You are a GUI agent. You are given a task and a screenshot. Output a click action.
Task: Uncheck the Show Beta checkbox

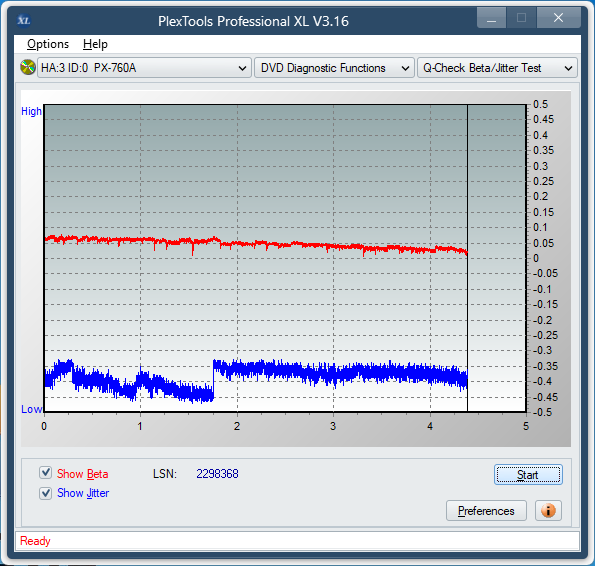(x=46, y=473)
